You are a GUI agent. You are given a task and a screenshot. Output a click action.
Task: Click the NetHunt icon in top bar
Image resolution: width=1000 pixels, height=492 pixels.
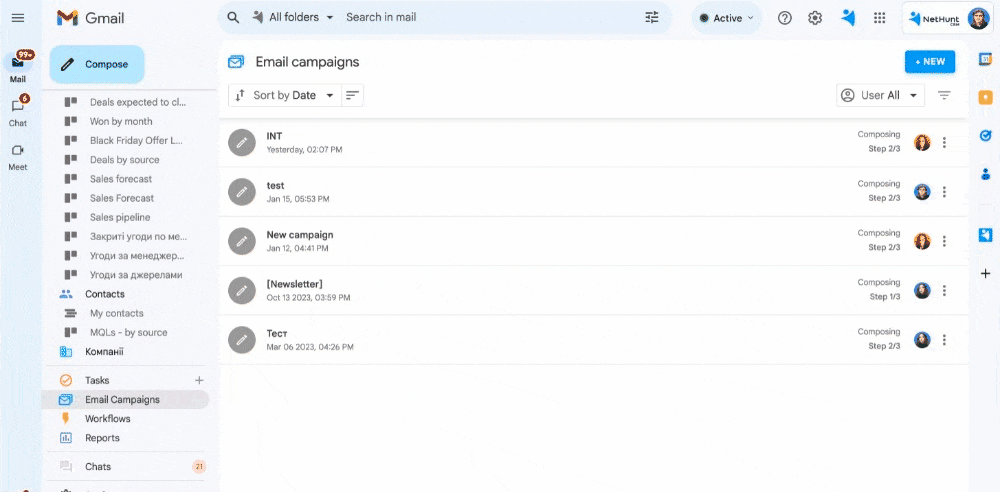point(848,18)
